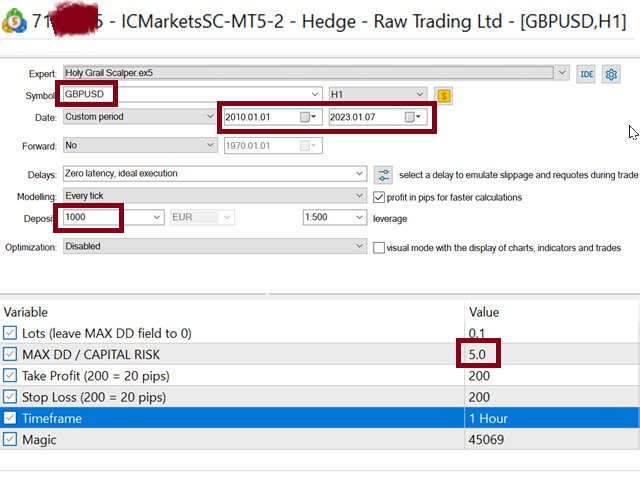The height and width of the screenshot is (480, 640).
Task: Click the MetaTrader app icon in title
Action: click(15, 21)
